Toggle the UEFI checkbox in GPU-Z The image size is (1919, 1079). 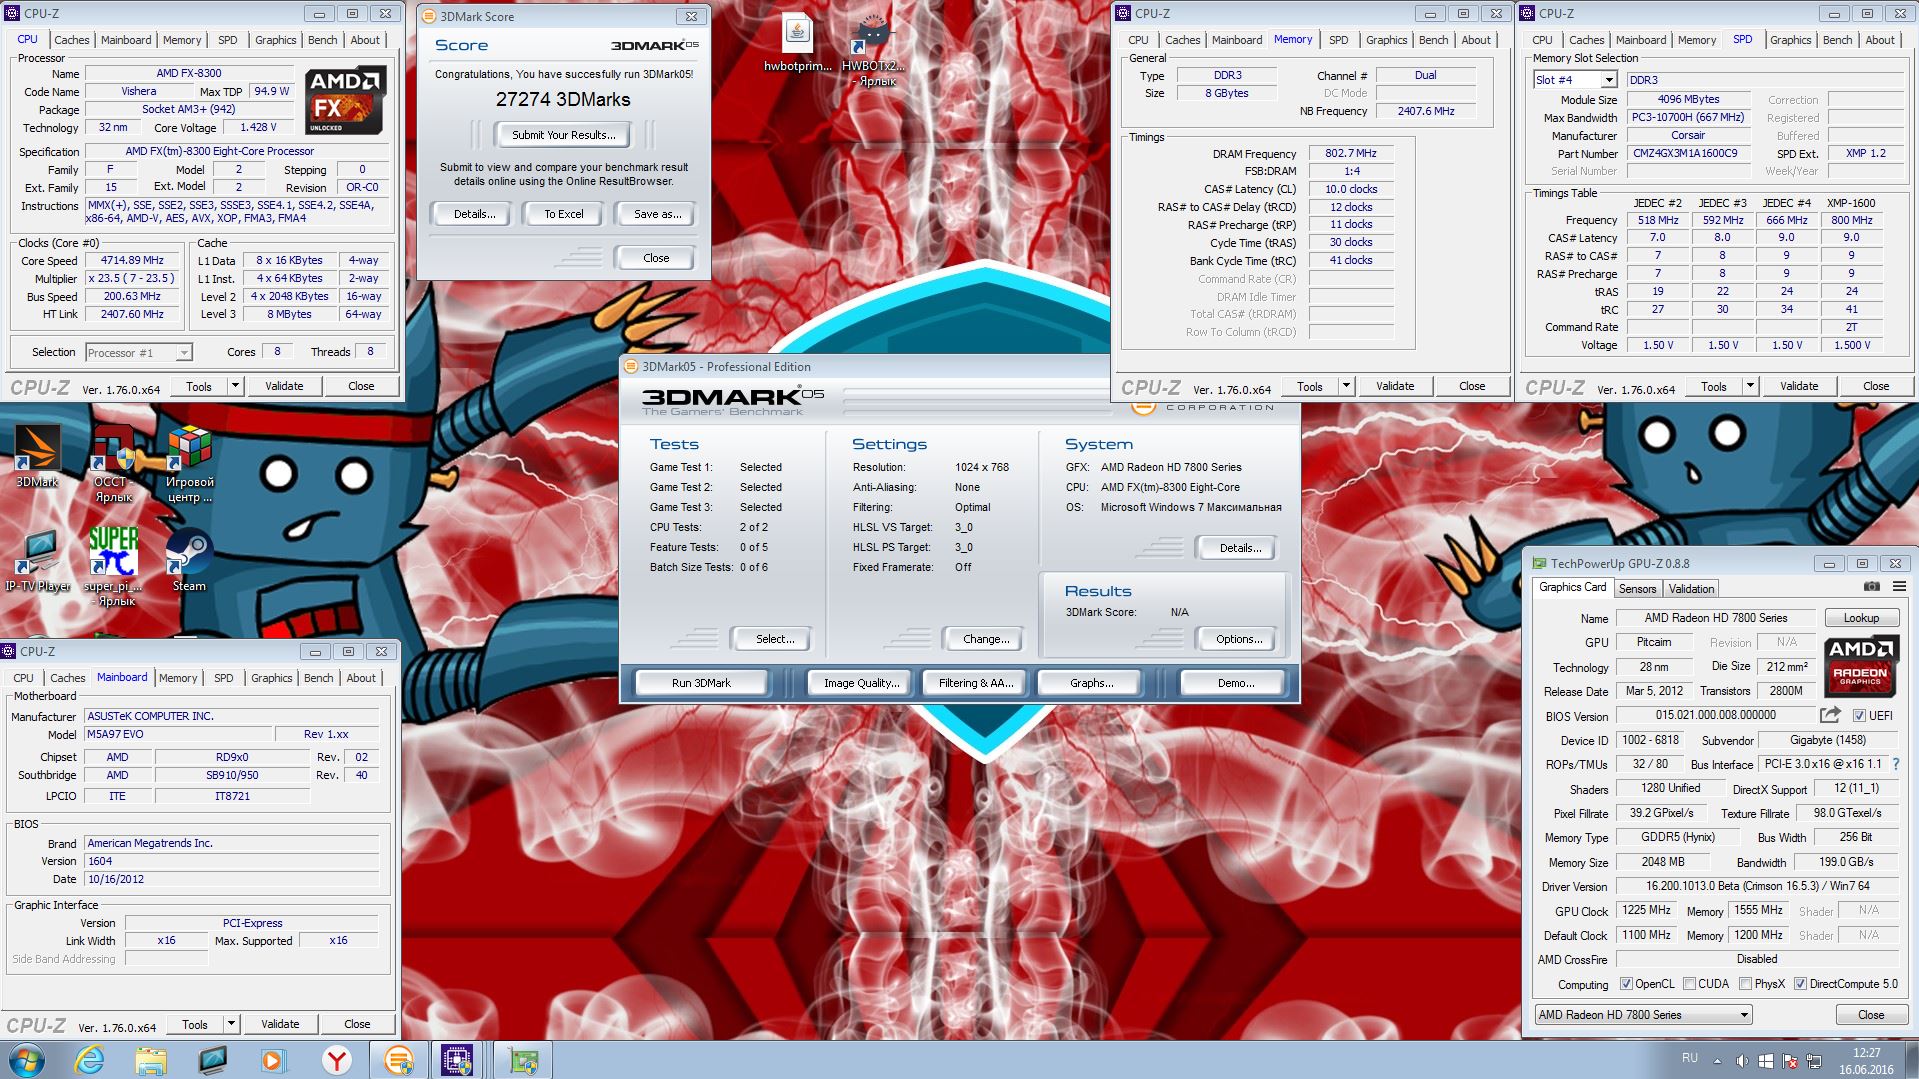pos(1859,715)
